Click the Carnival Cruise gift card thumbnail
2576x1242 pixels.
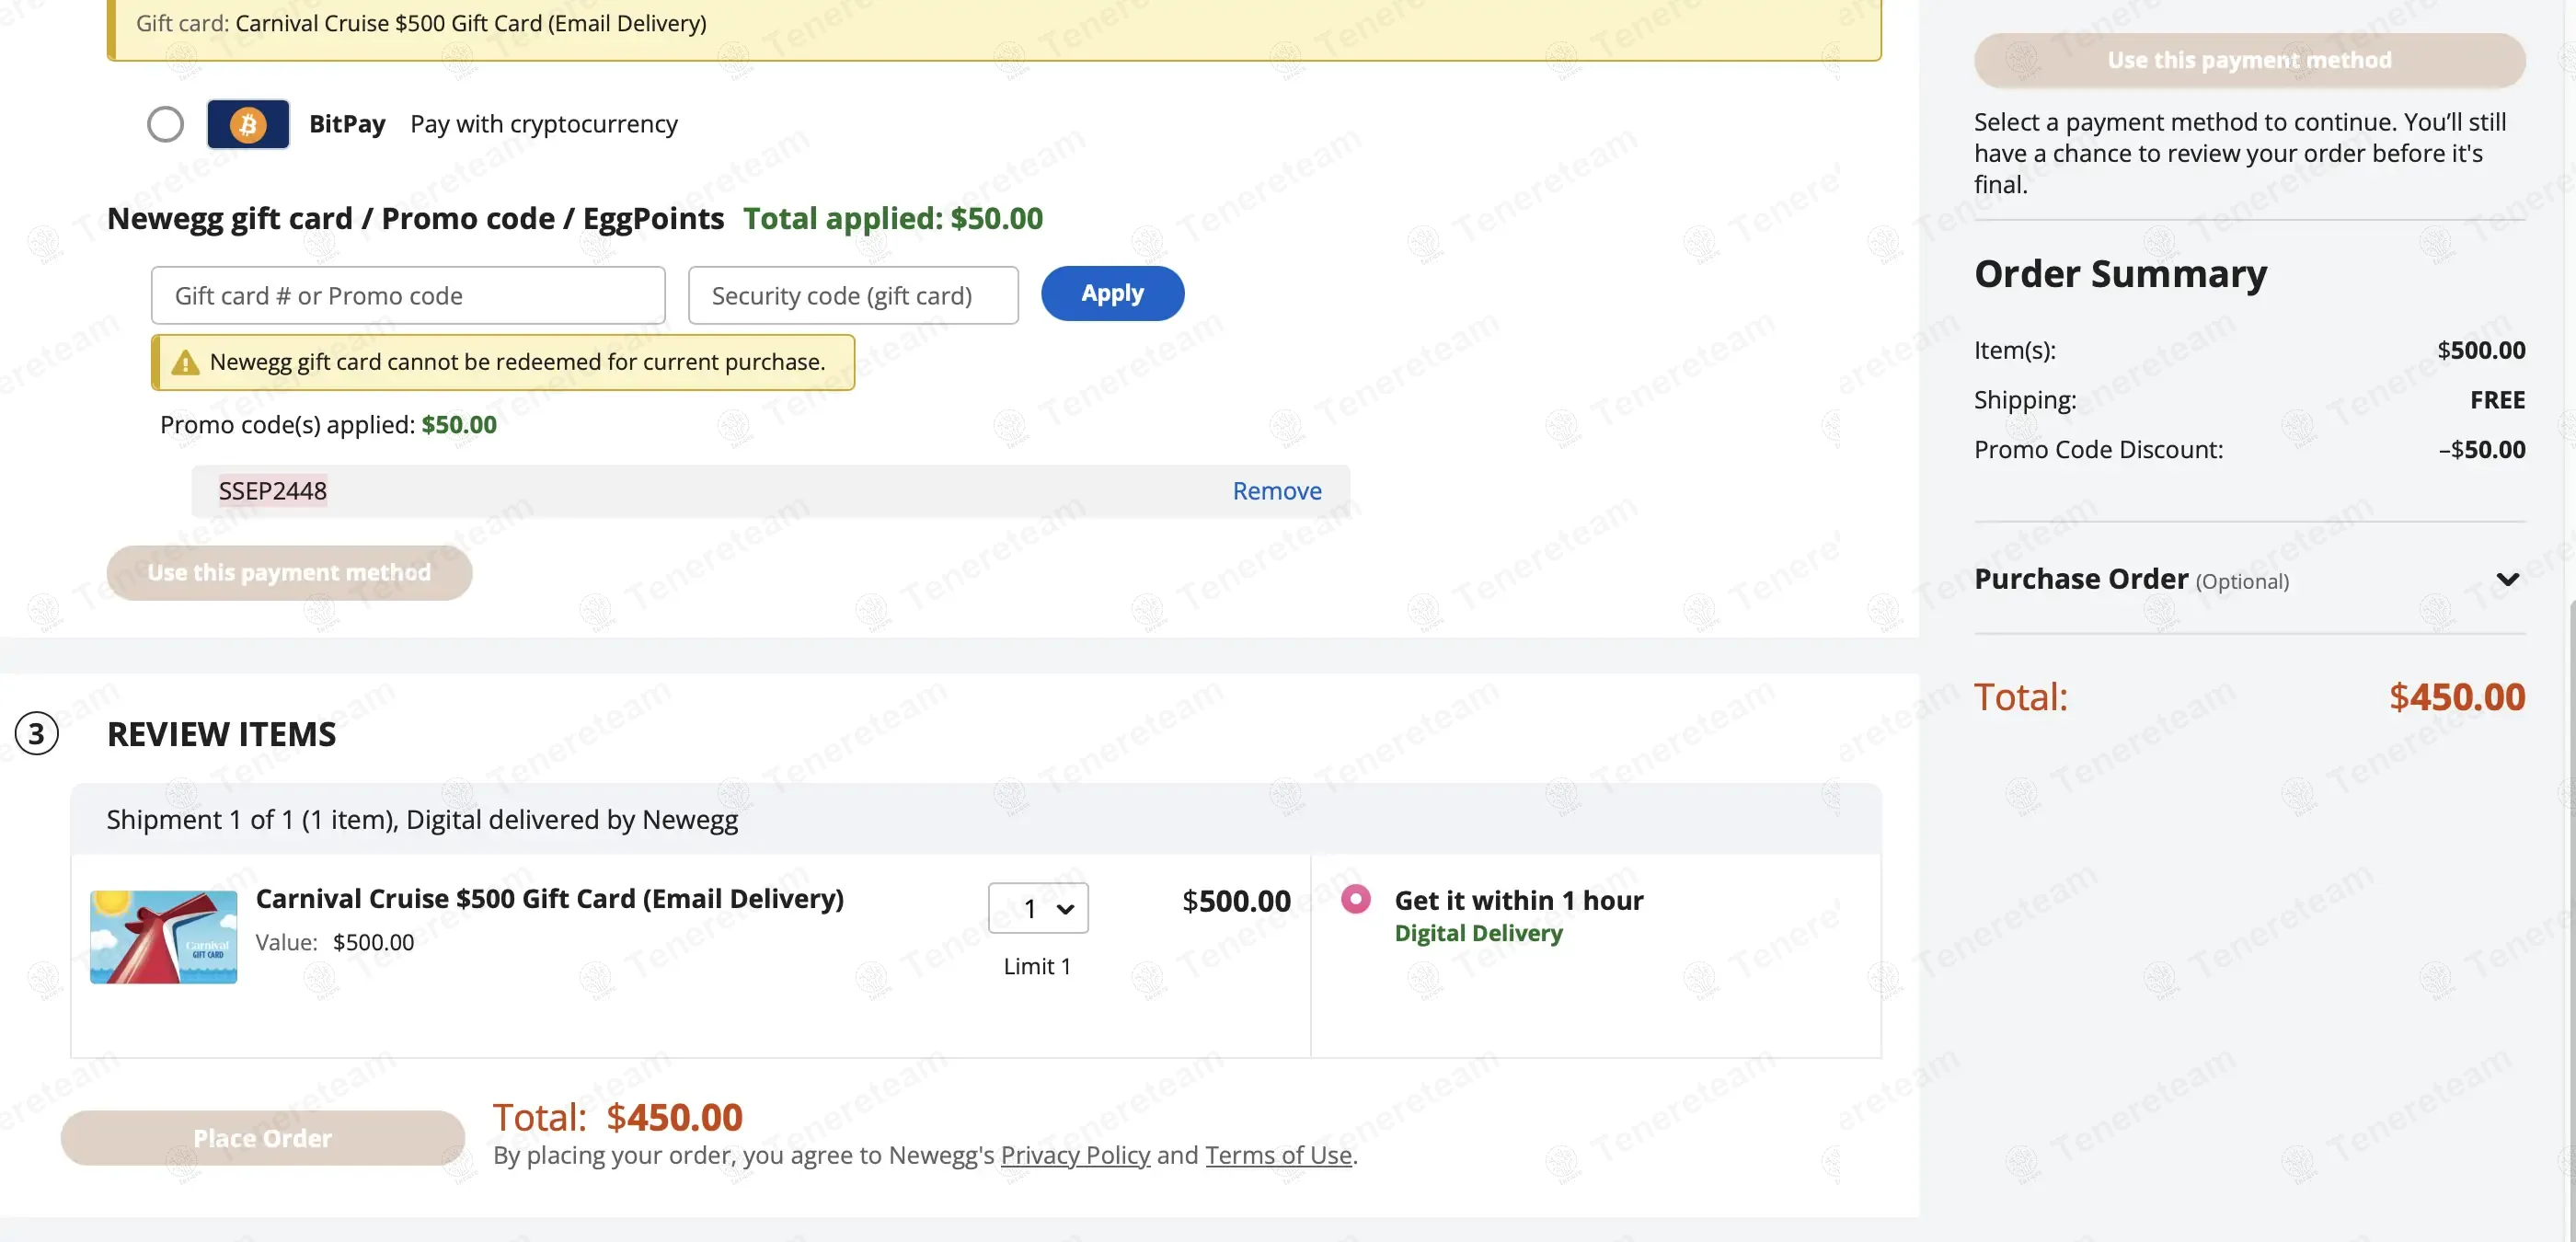click(164, 937)
